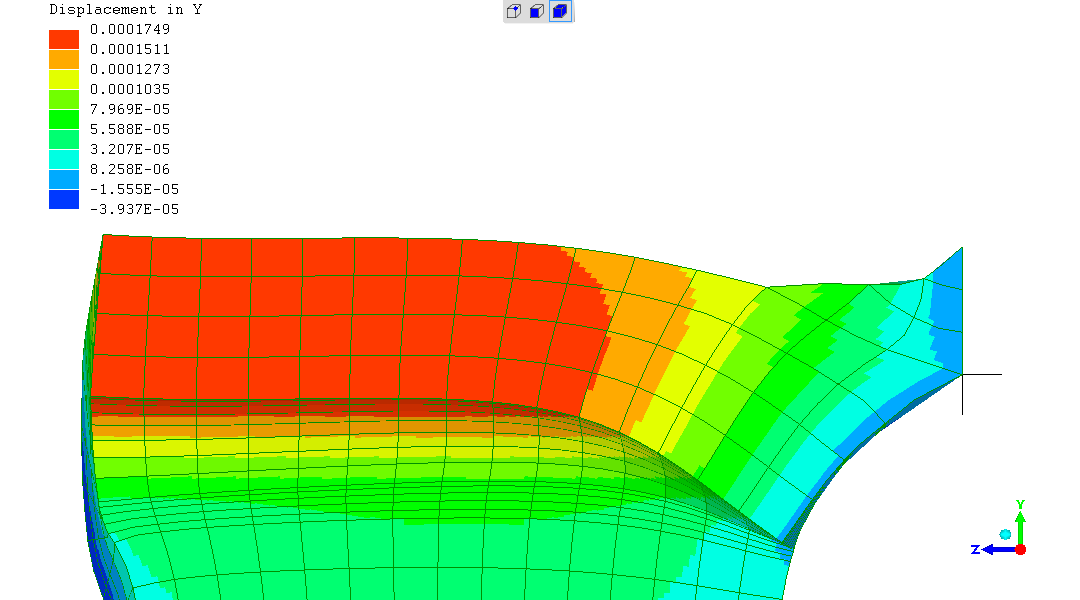This screenshot has width=1080, height=600.
Task: Click the maximum legend value 0.0001749
Action: pos(130,29)
